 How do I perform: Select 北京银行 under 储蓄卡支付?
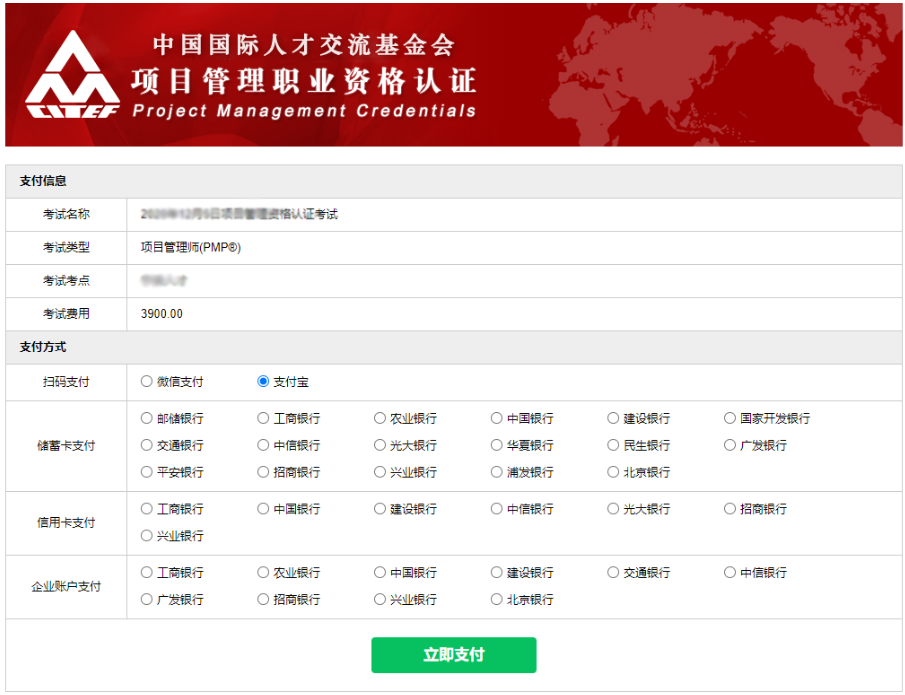(613, 472)
